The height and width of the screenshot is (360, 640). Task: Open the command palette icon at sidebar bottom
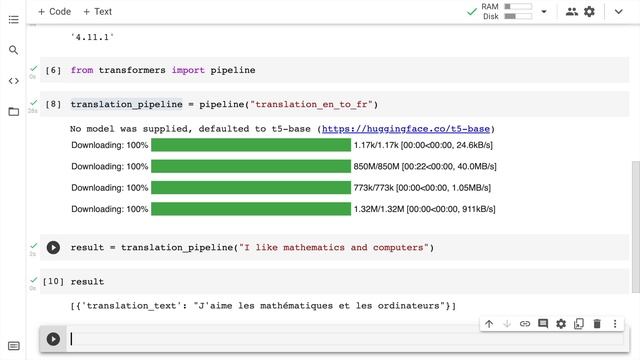coord(13,346)
